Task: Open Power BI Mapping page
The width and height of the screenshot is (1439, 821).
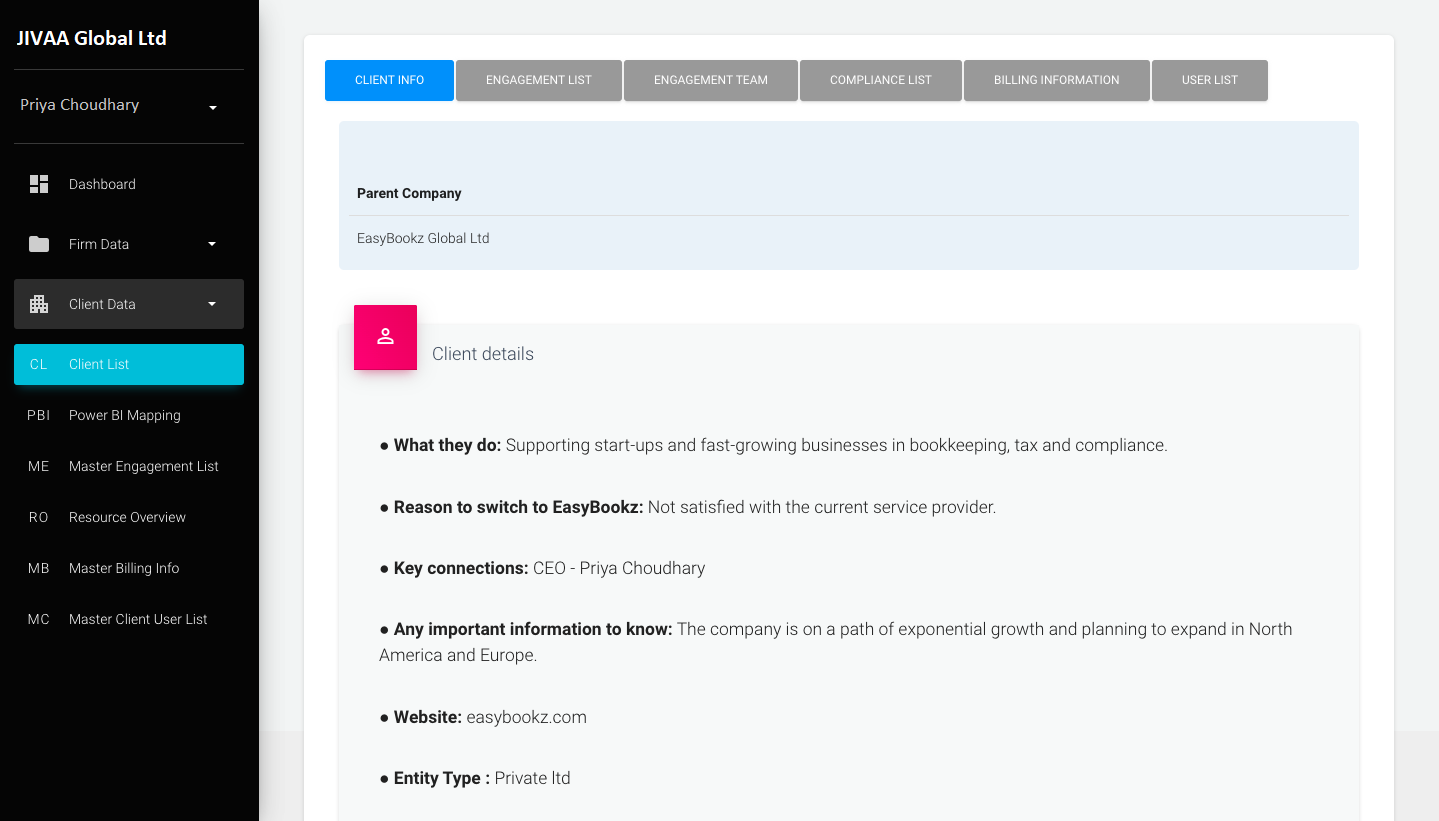Action: 124,415
